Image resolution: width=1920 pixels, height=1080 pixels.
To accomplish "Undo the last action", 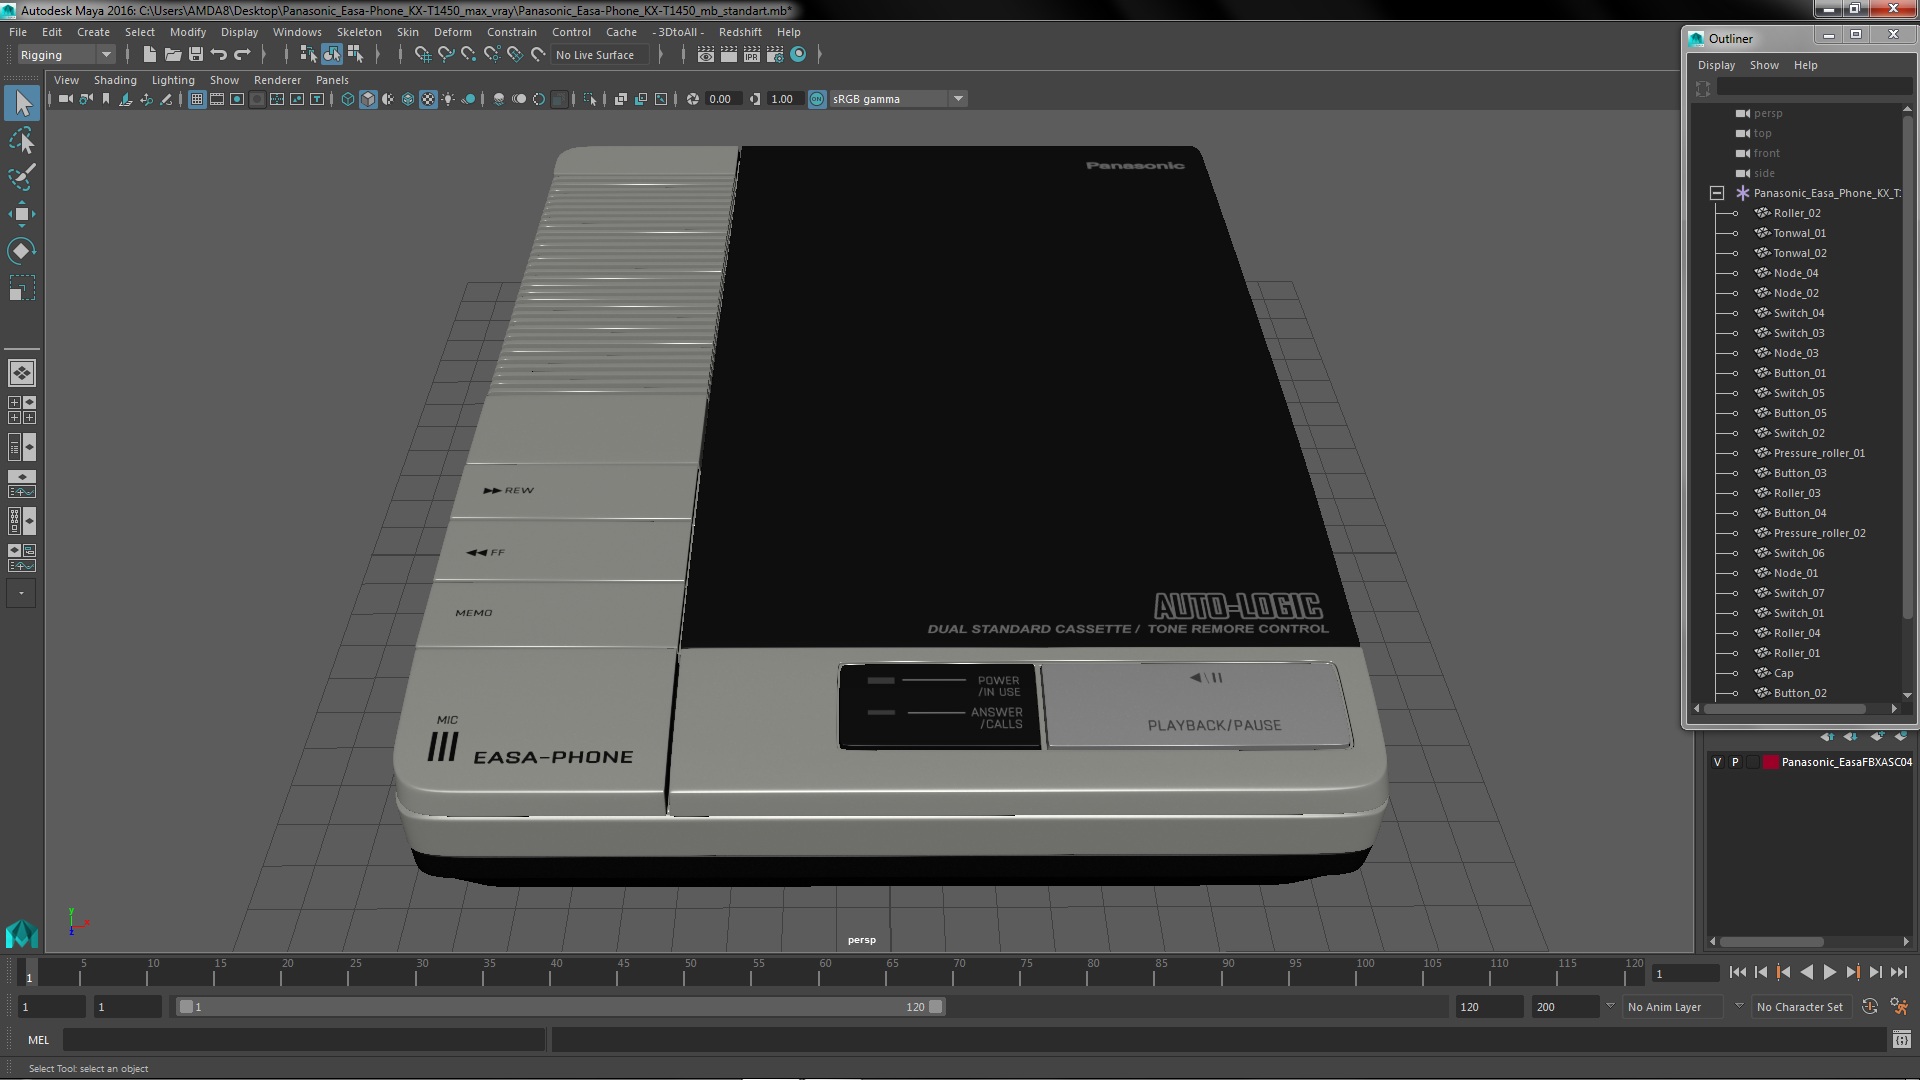I will [x=219, y=55].
